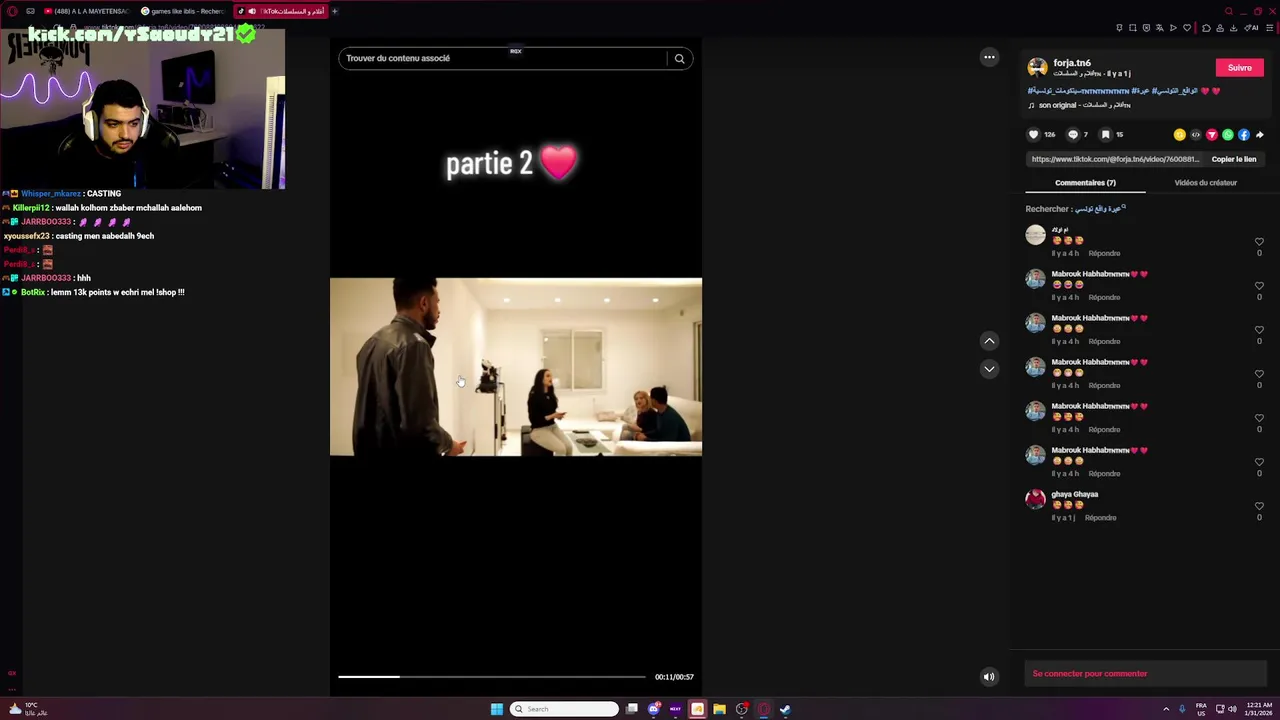Click the ghaya Ghayaa commenter name
1280x720 pixels.
tap(1074, 494)
